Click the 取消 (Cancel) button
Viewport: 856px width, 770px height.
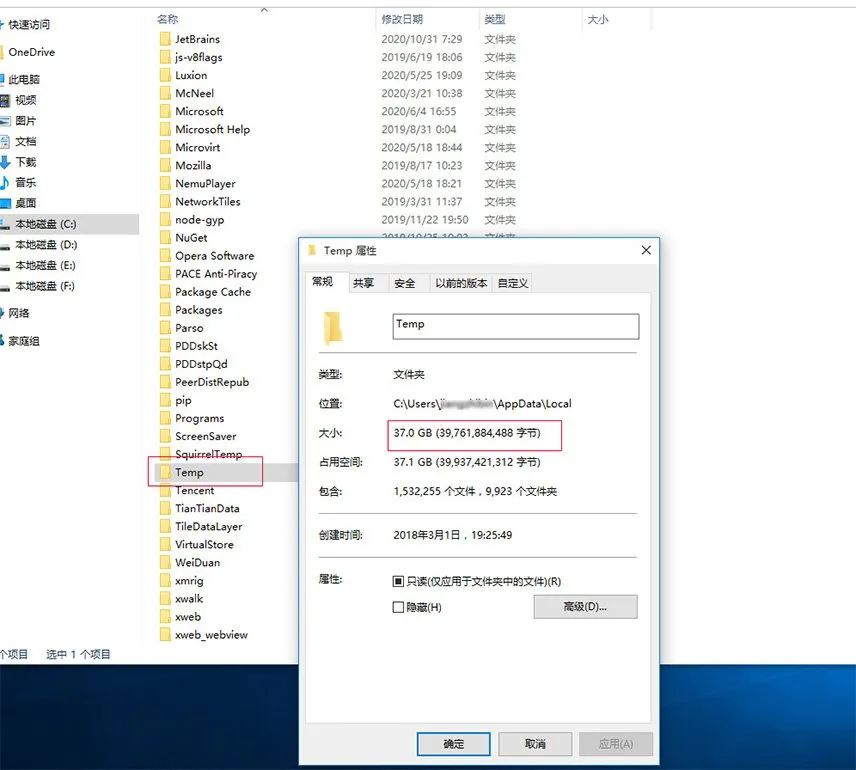(535, 744)
